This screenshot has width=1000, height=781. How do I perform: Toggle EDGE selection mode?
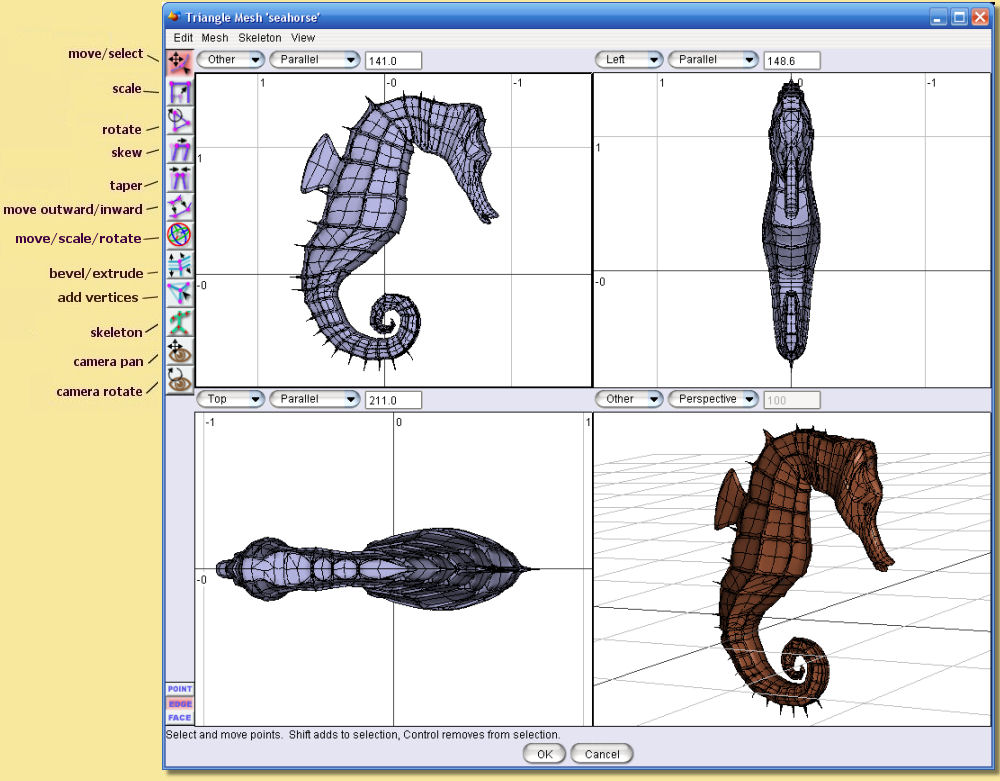pos(180,703)
